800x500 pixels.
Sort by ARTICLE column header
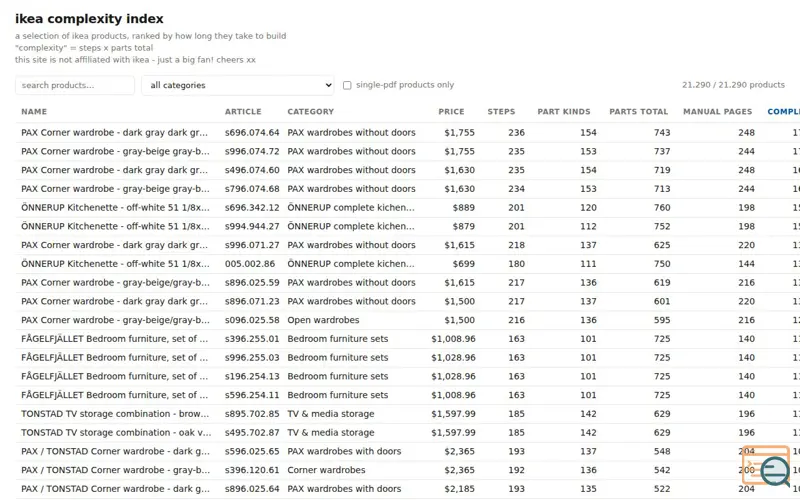point(243,112)
